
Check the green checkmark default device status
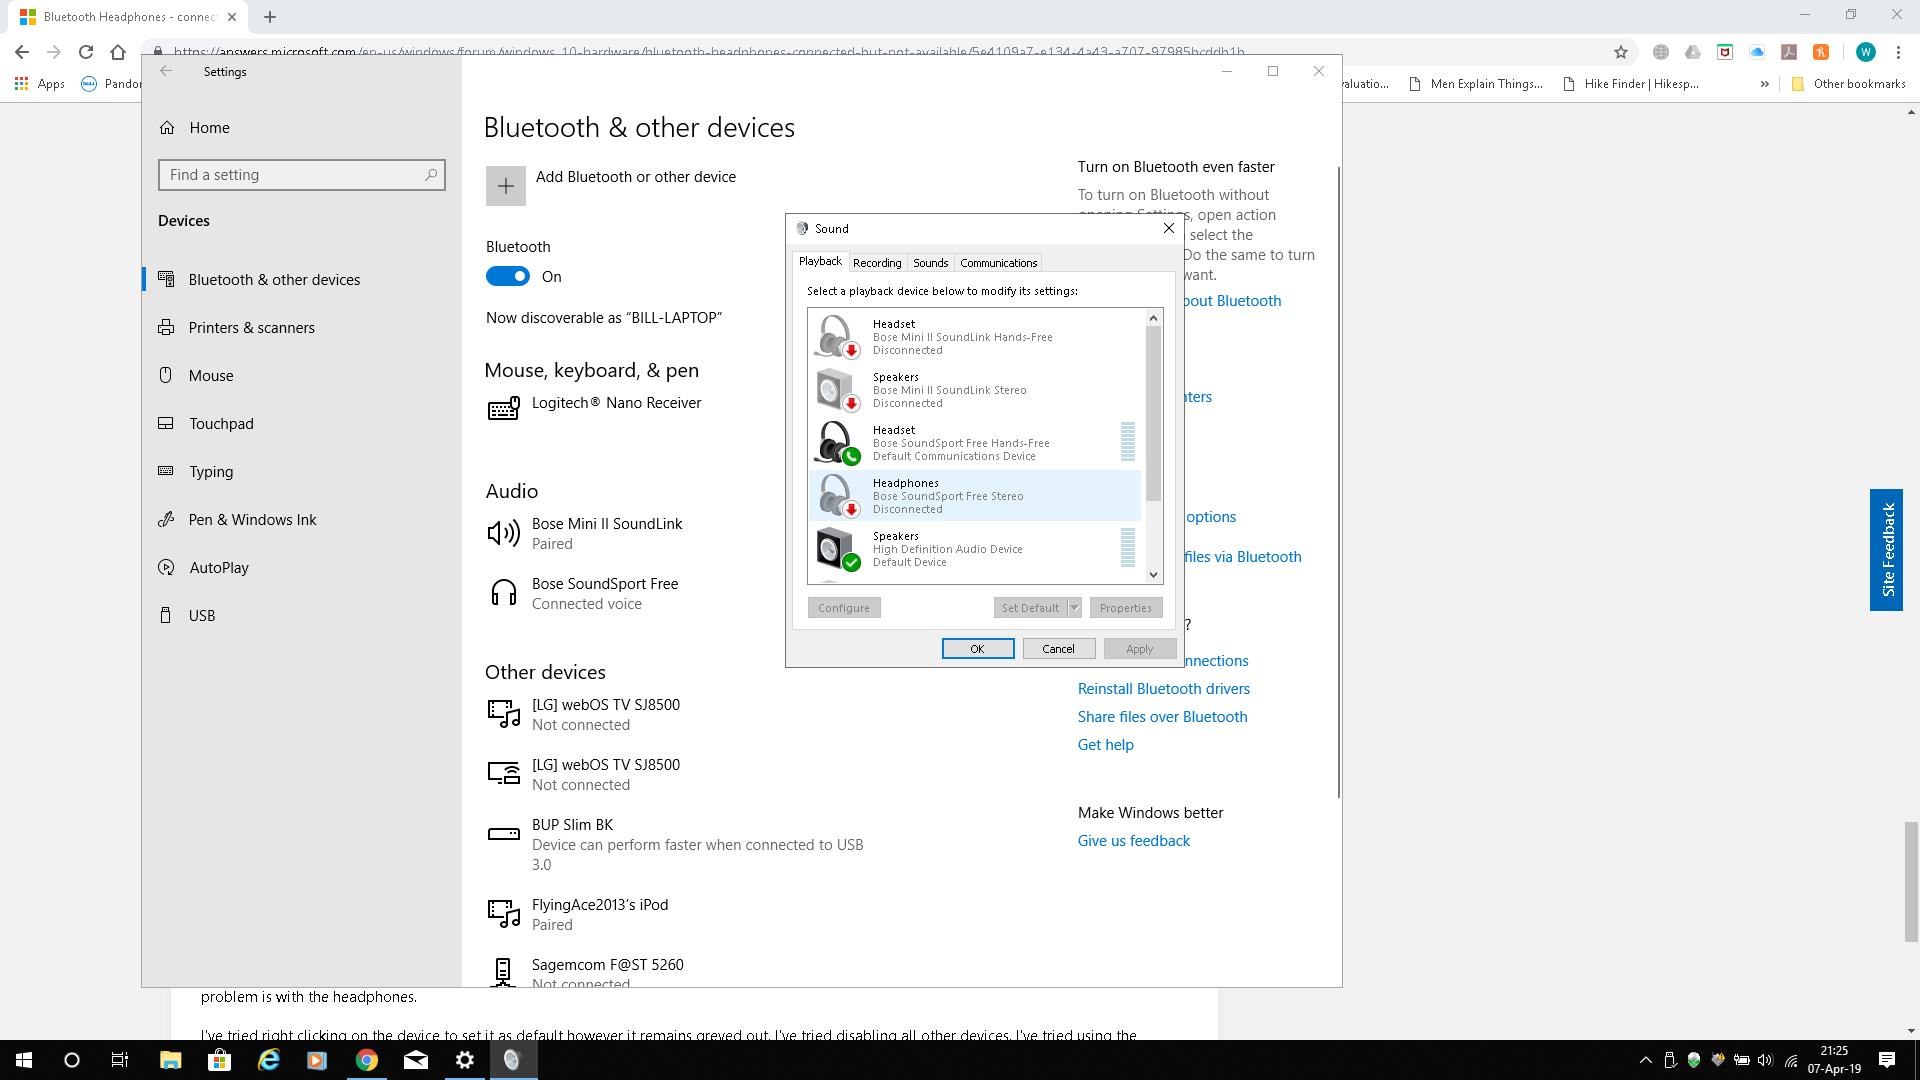[851, 560]
